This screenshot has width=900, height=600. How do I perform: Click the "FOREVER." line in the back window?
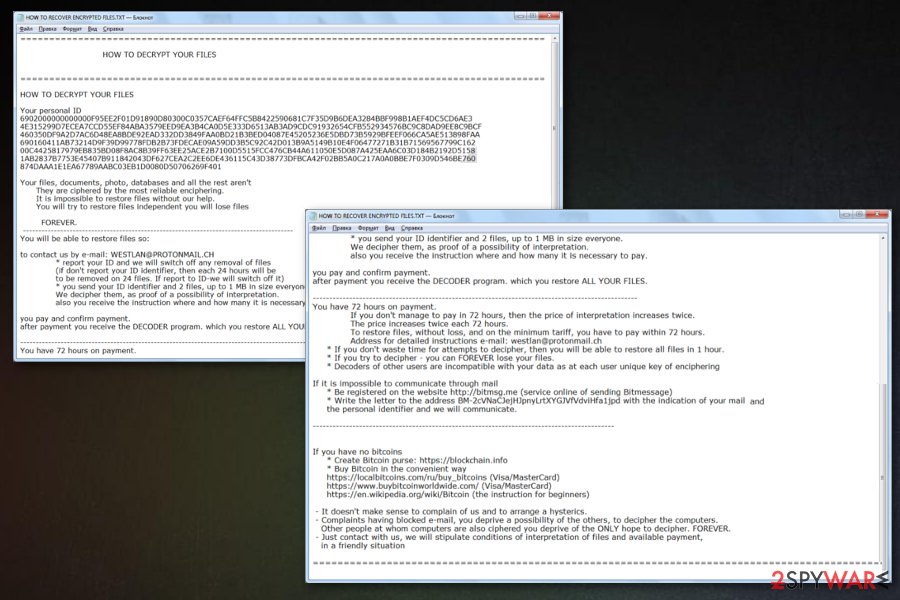[x=59, y=223]
